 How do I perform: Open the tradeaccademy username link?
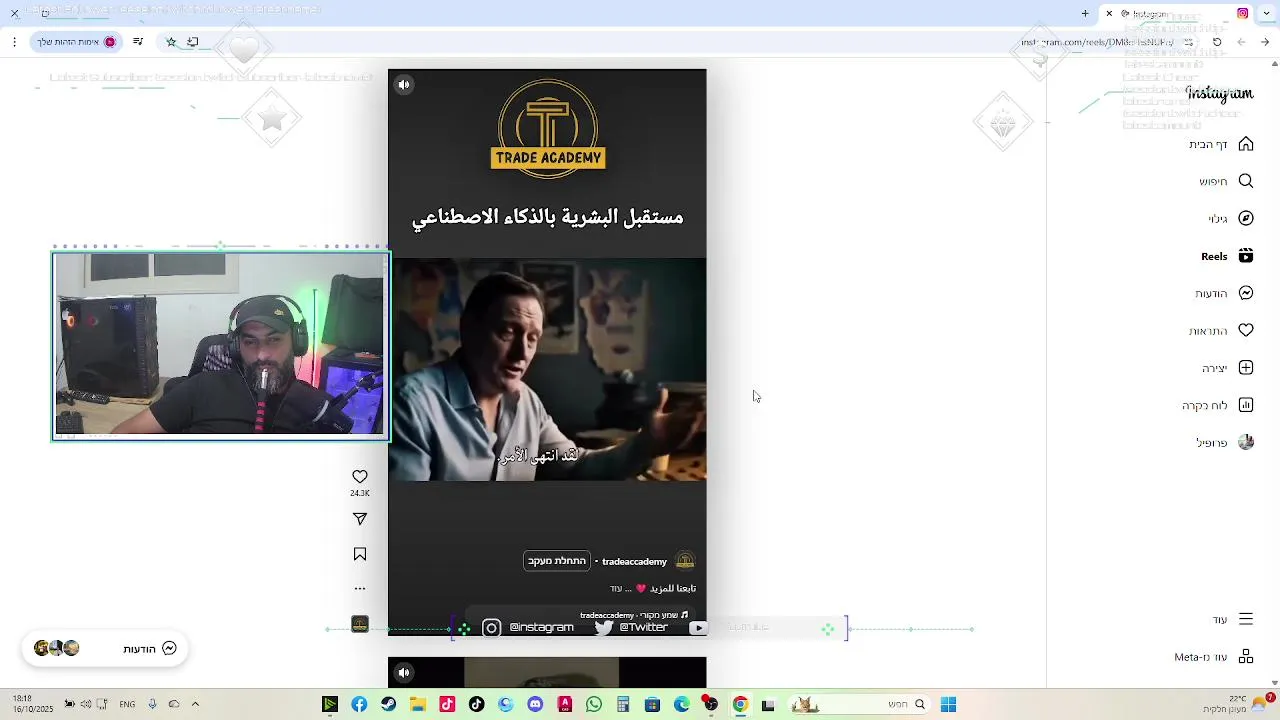click(634, 562)
